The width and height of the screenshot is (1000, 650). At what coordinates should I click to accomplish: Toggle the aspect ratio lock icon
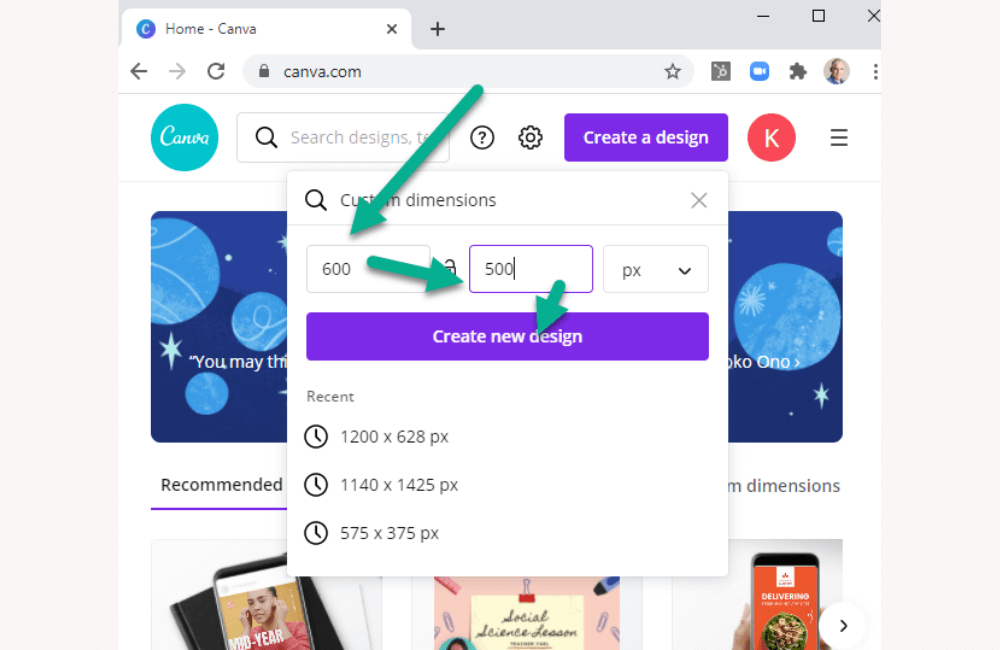point(450,268)
